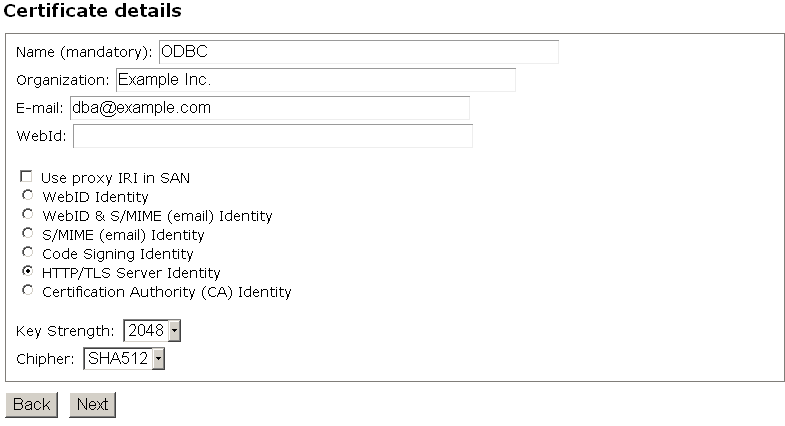Click the Back button
The height and width of the screenshot is (426, 785).
pos(32,404)
